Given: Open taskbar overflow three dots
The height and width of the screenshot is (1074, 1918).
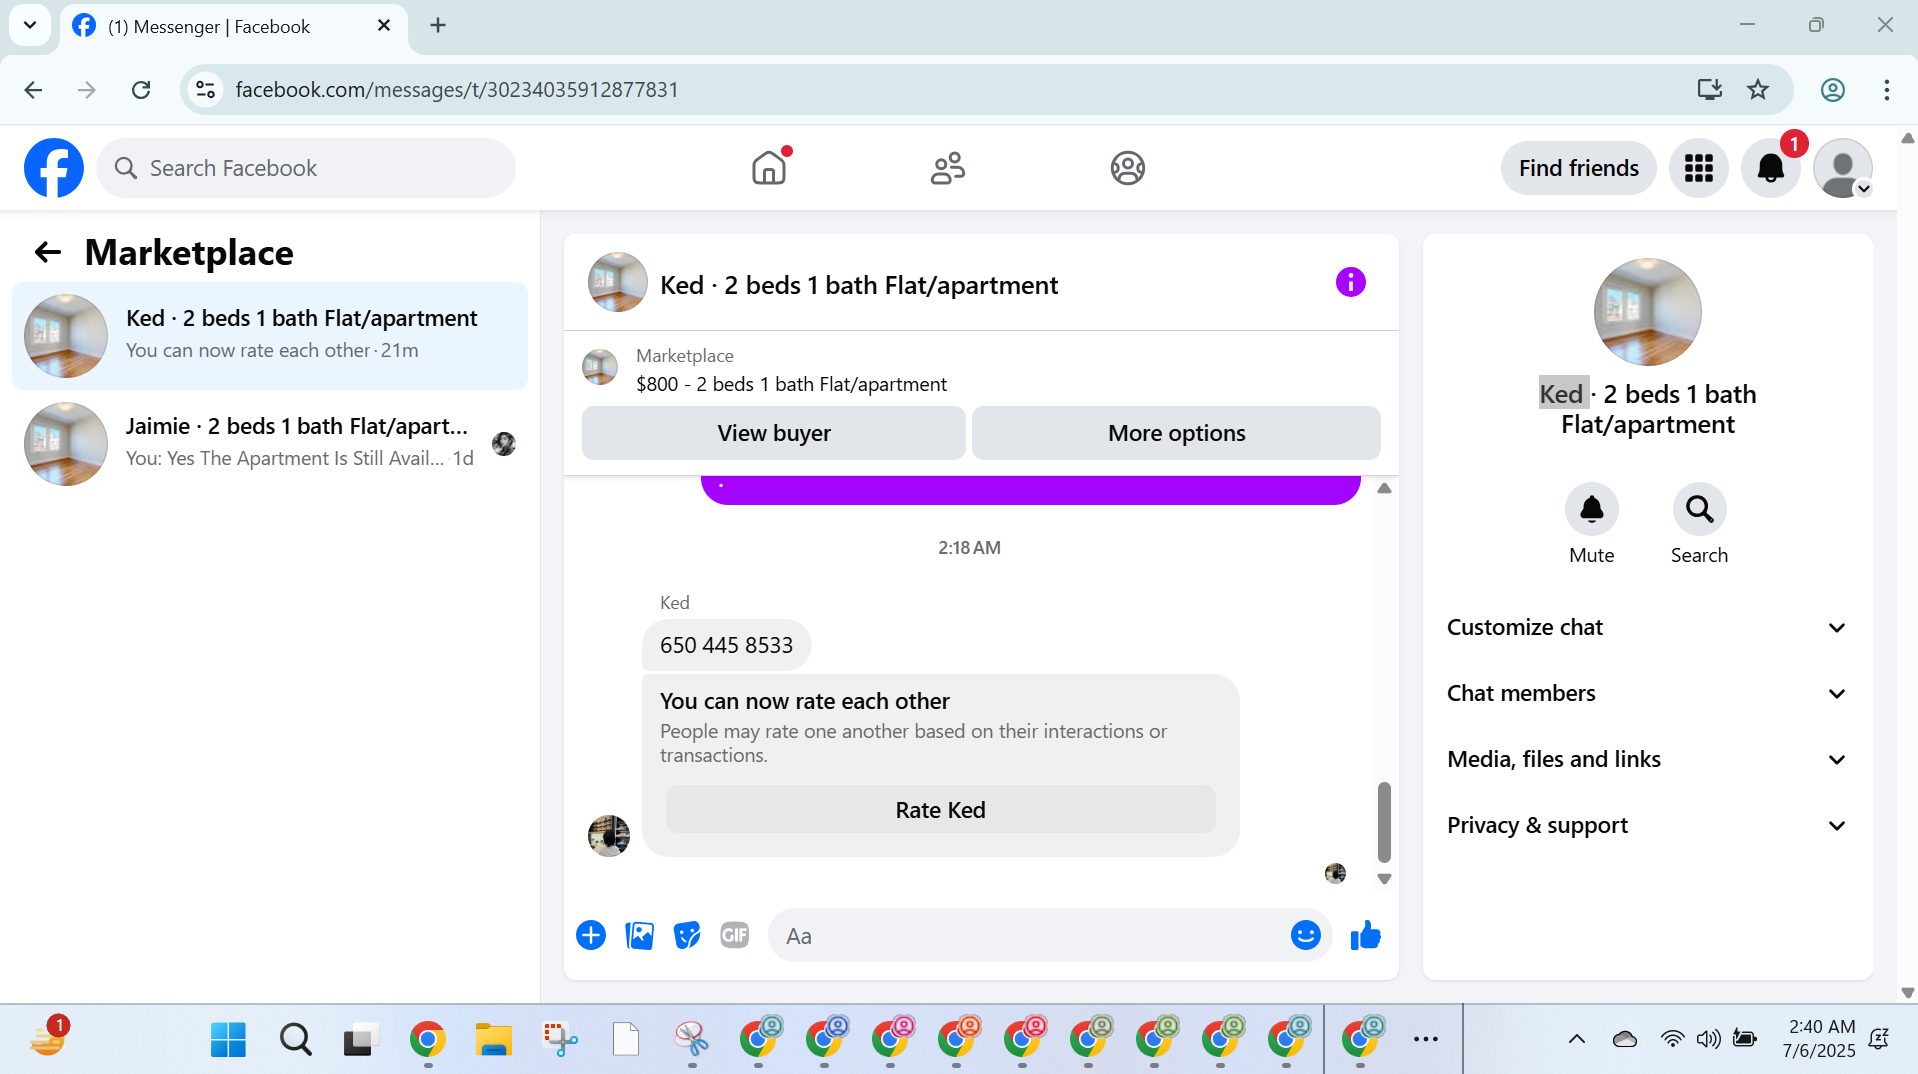Looking at the screenshot, I should [1426, 1040].
